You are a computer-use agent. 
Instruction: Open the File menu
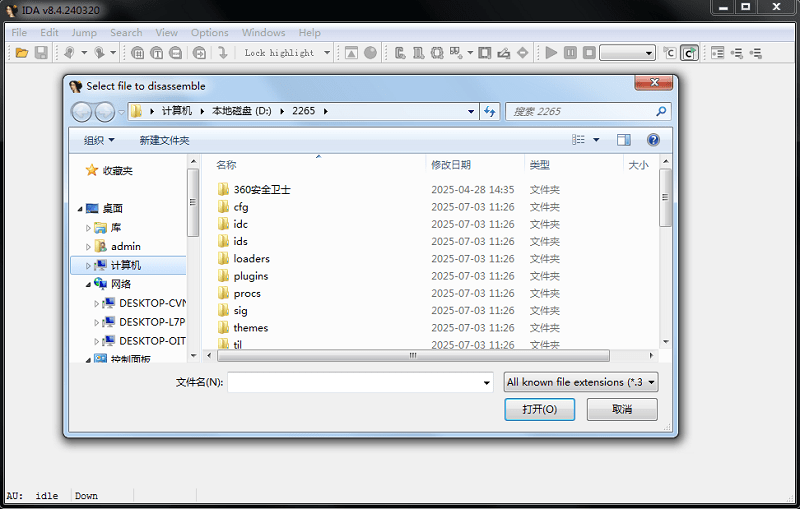[x=19, y=33]
